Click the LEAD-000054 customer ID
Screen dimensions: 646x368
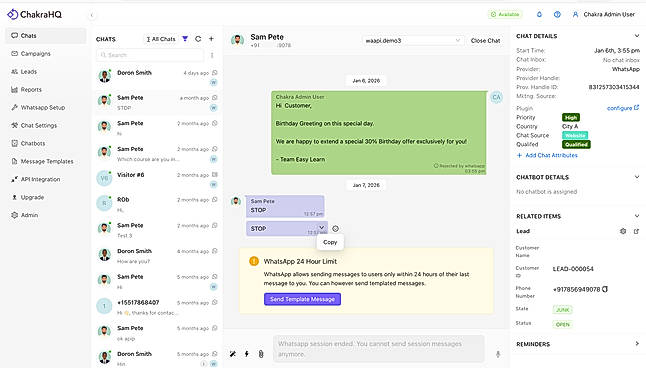tap(573, 269)
